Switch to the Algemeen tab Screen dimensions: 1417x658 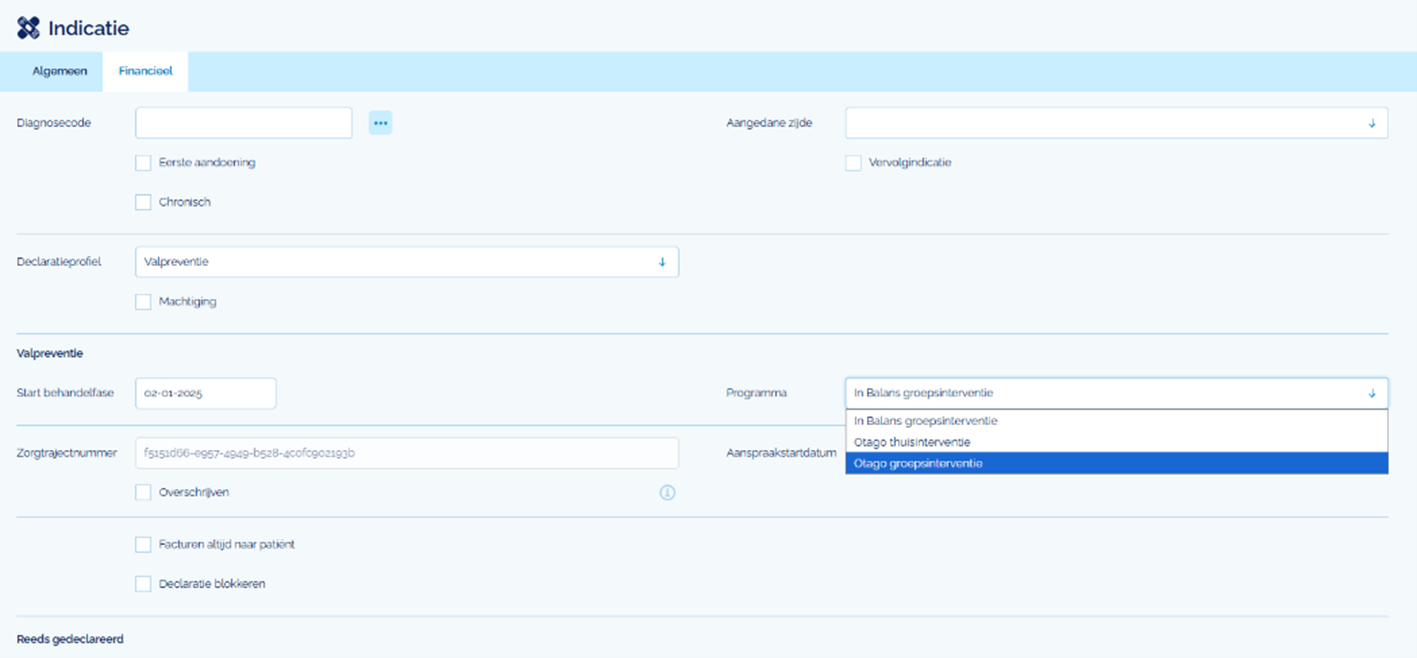pos(60,72)
